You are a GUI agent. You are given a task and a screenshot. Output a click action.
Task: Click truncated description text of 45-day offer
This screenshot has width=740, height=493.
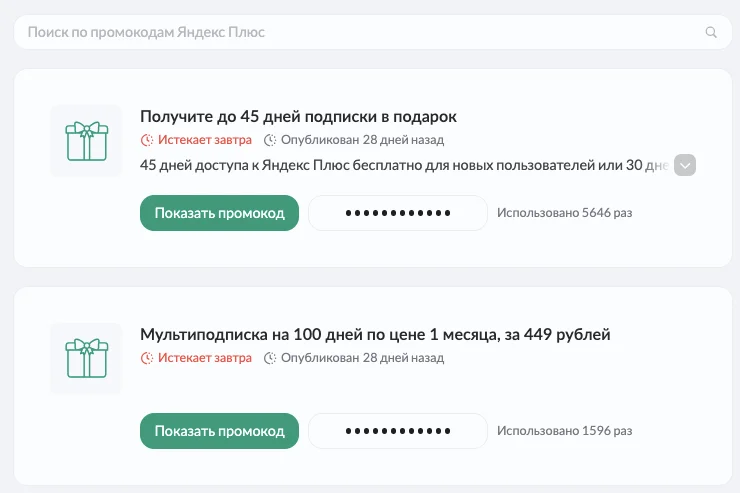[400, 165]
